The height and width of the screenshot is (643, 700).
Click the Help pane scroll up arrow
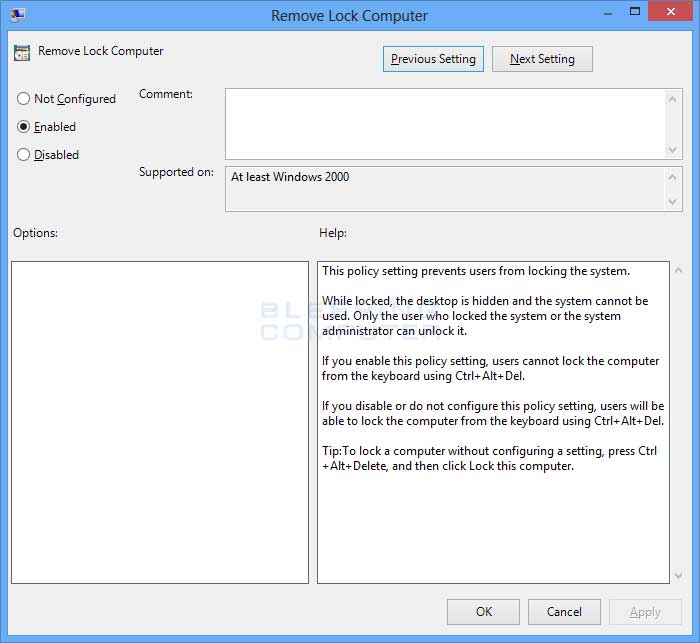point(678,270)
